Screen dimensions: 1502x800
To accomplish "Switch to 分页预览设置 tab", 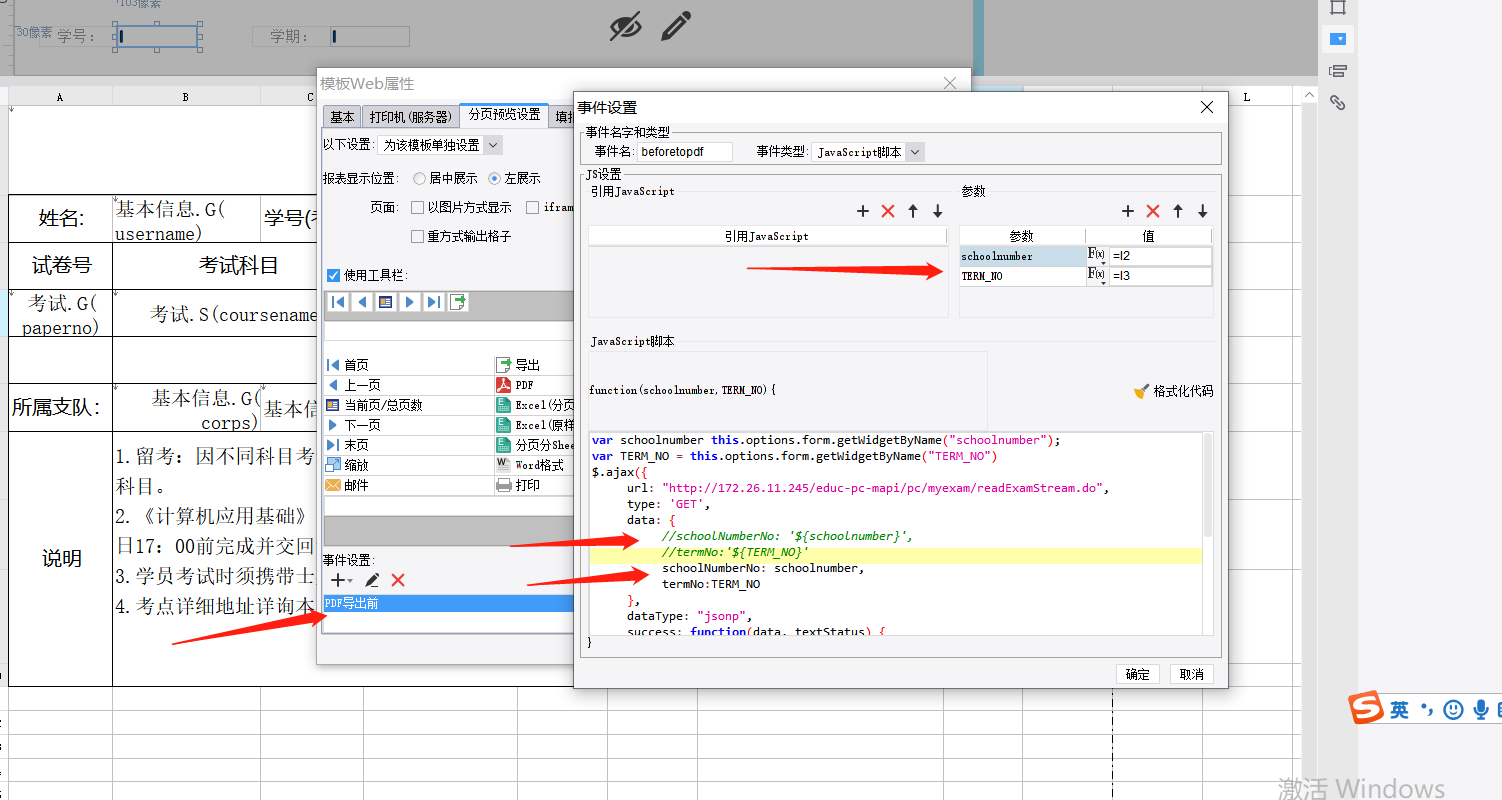I will (x=504, y=115).
